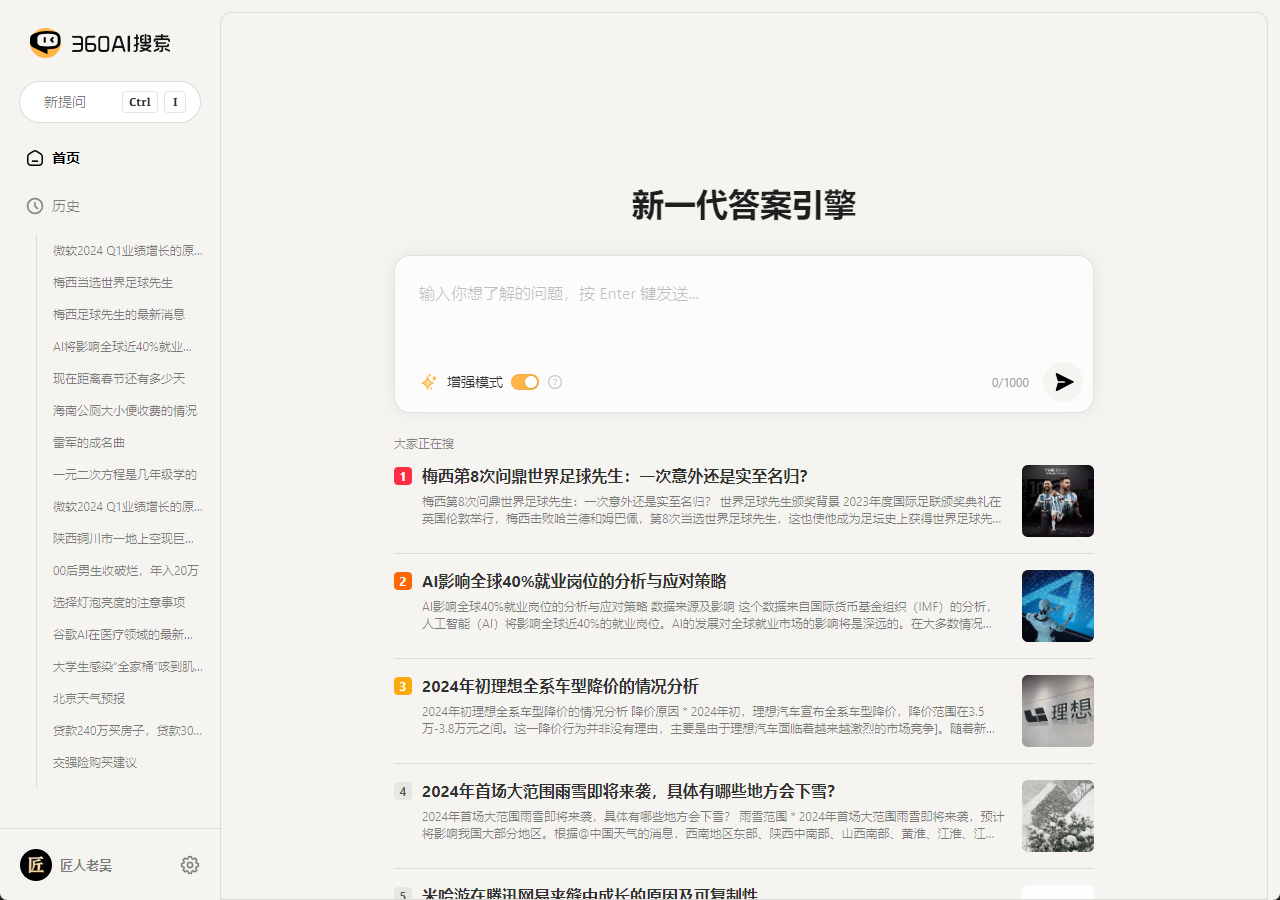Click the 360AI搜索 logo icon
Screen dimensions: 1280x900
click(45, 43)
